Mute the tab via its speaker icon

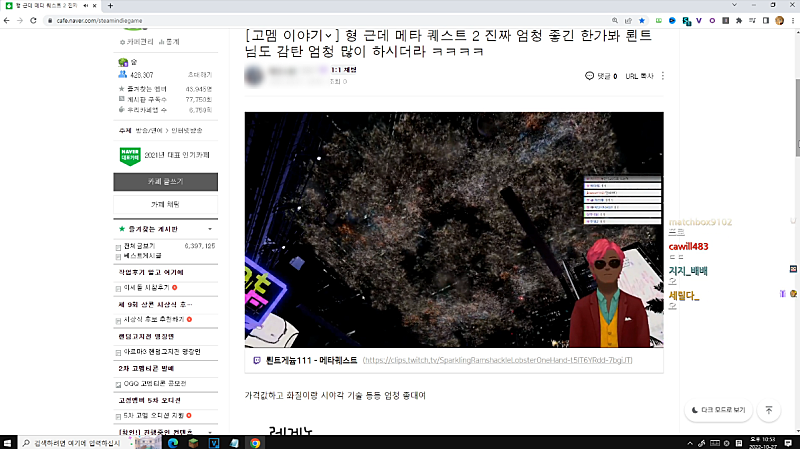coord(85,6)
